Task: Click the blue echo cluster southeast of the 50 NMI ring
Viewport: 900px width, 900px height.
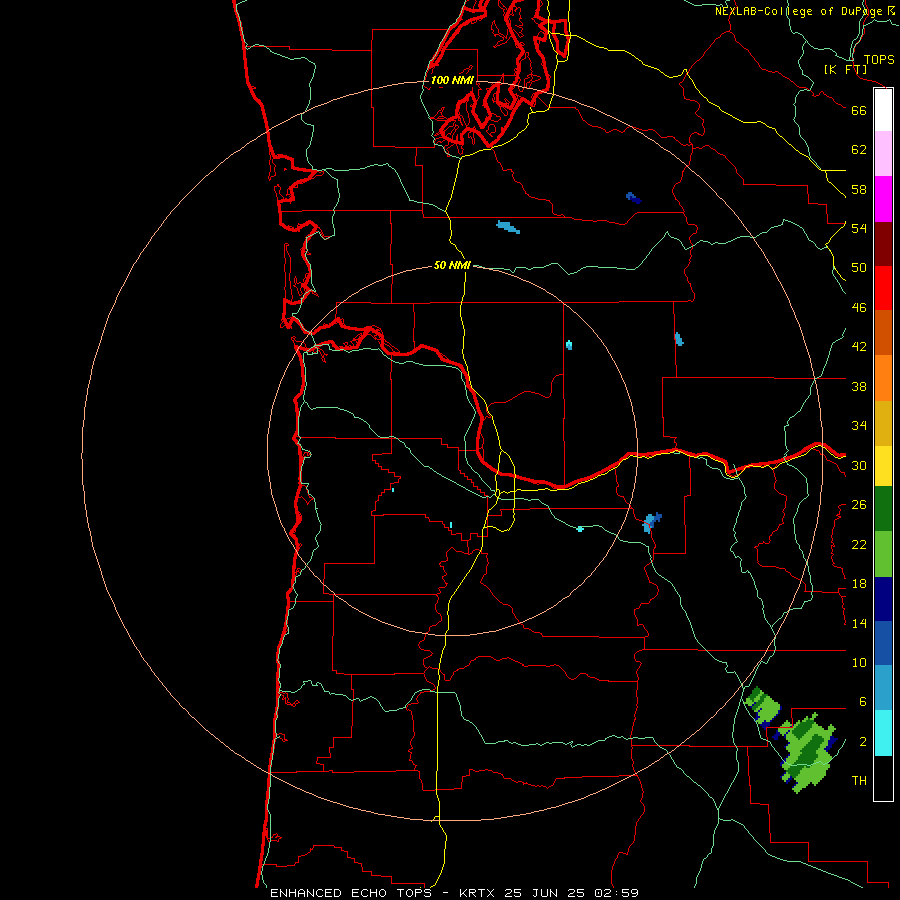Action: [x=651, y=523]
